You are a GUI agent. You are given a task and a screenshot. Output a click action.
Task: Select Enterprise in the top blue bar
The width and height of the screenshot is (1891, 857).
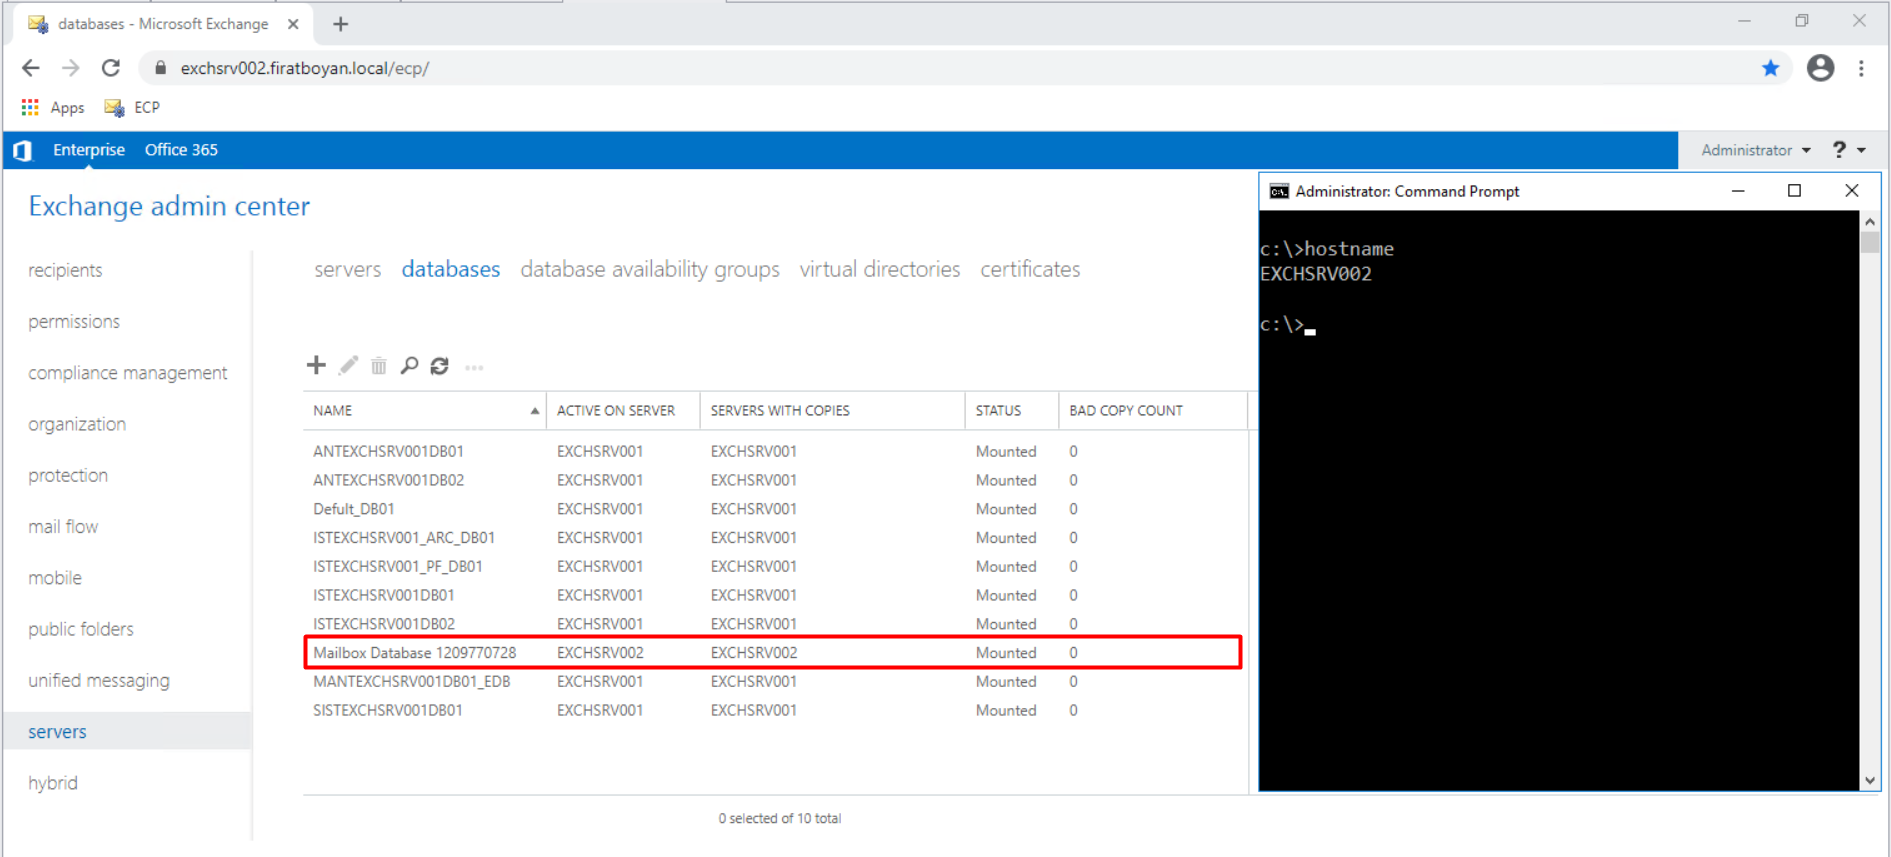(x=89, y=150)
